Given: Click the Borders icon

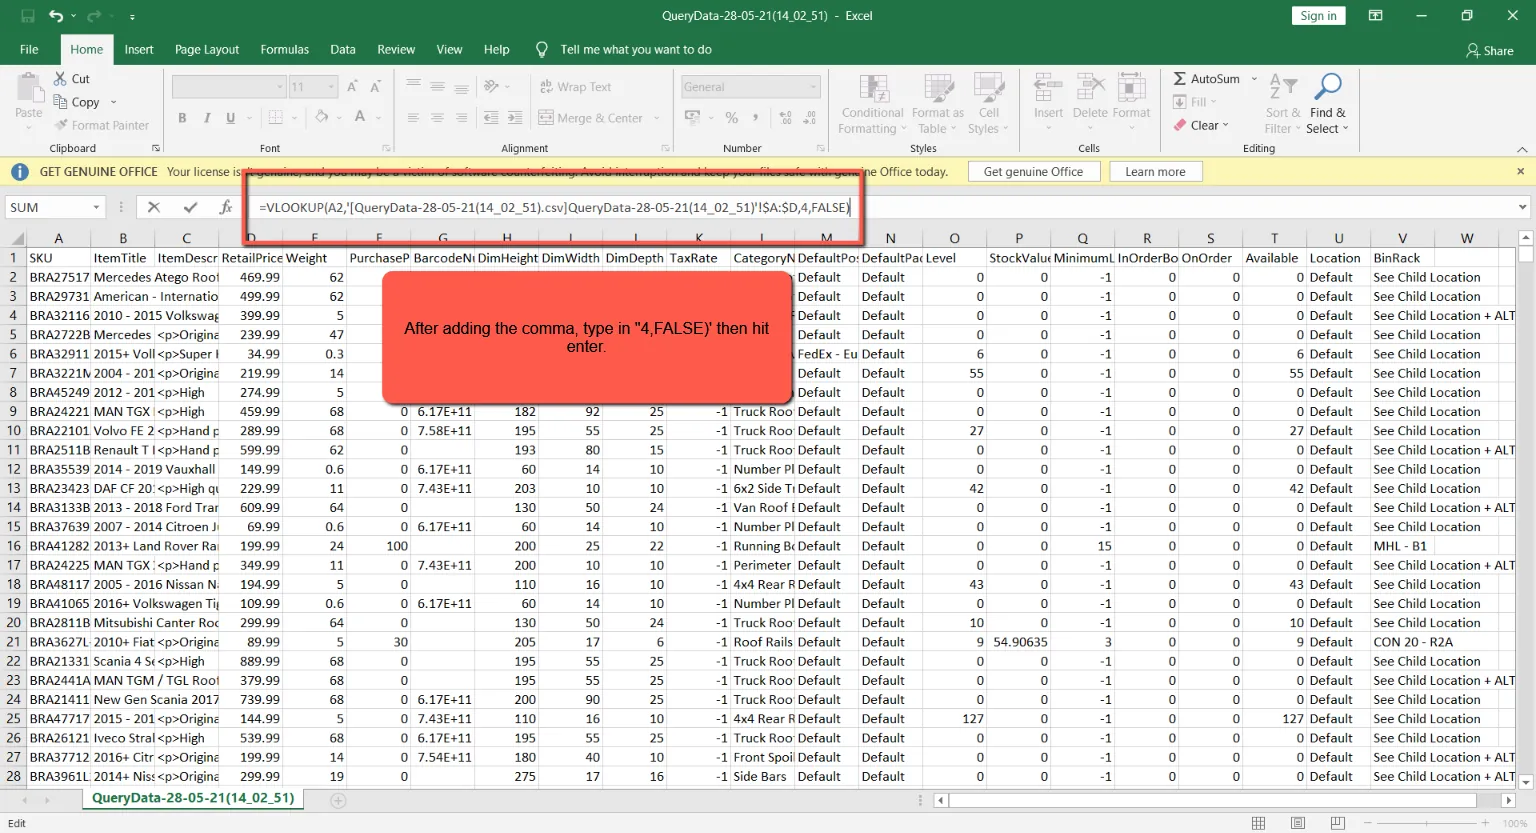Looking at the screenshot, I should coord(275,118).
